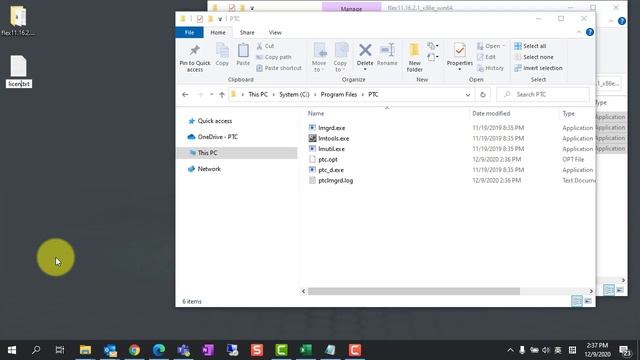Go up to the Program Files folder
This screenshot has height=360, width=640.
tap(222, 95)
